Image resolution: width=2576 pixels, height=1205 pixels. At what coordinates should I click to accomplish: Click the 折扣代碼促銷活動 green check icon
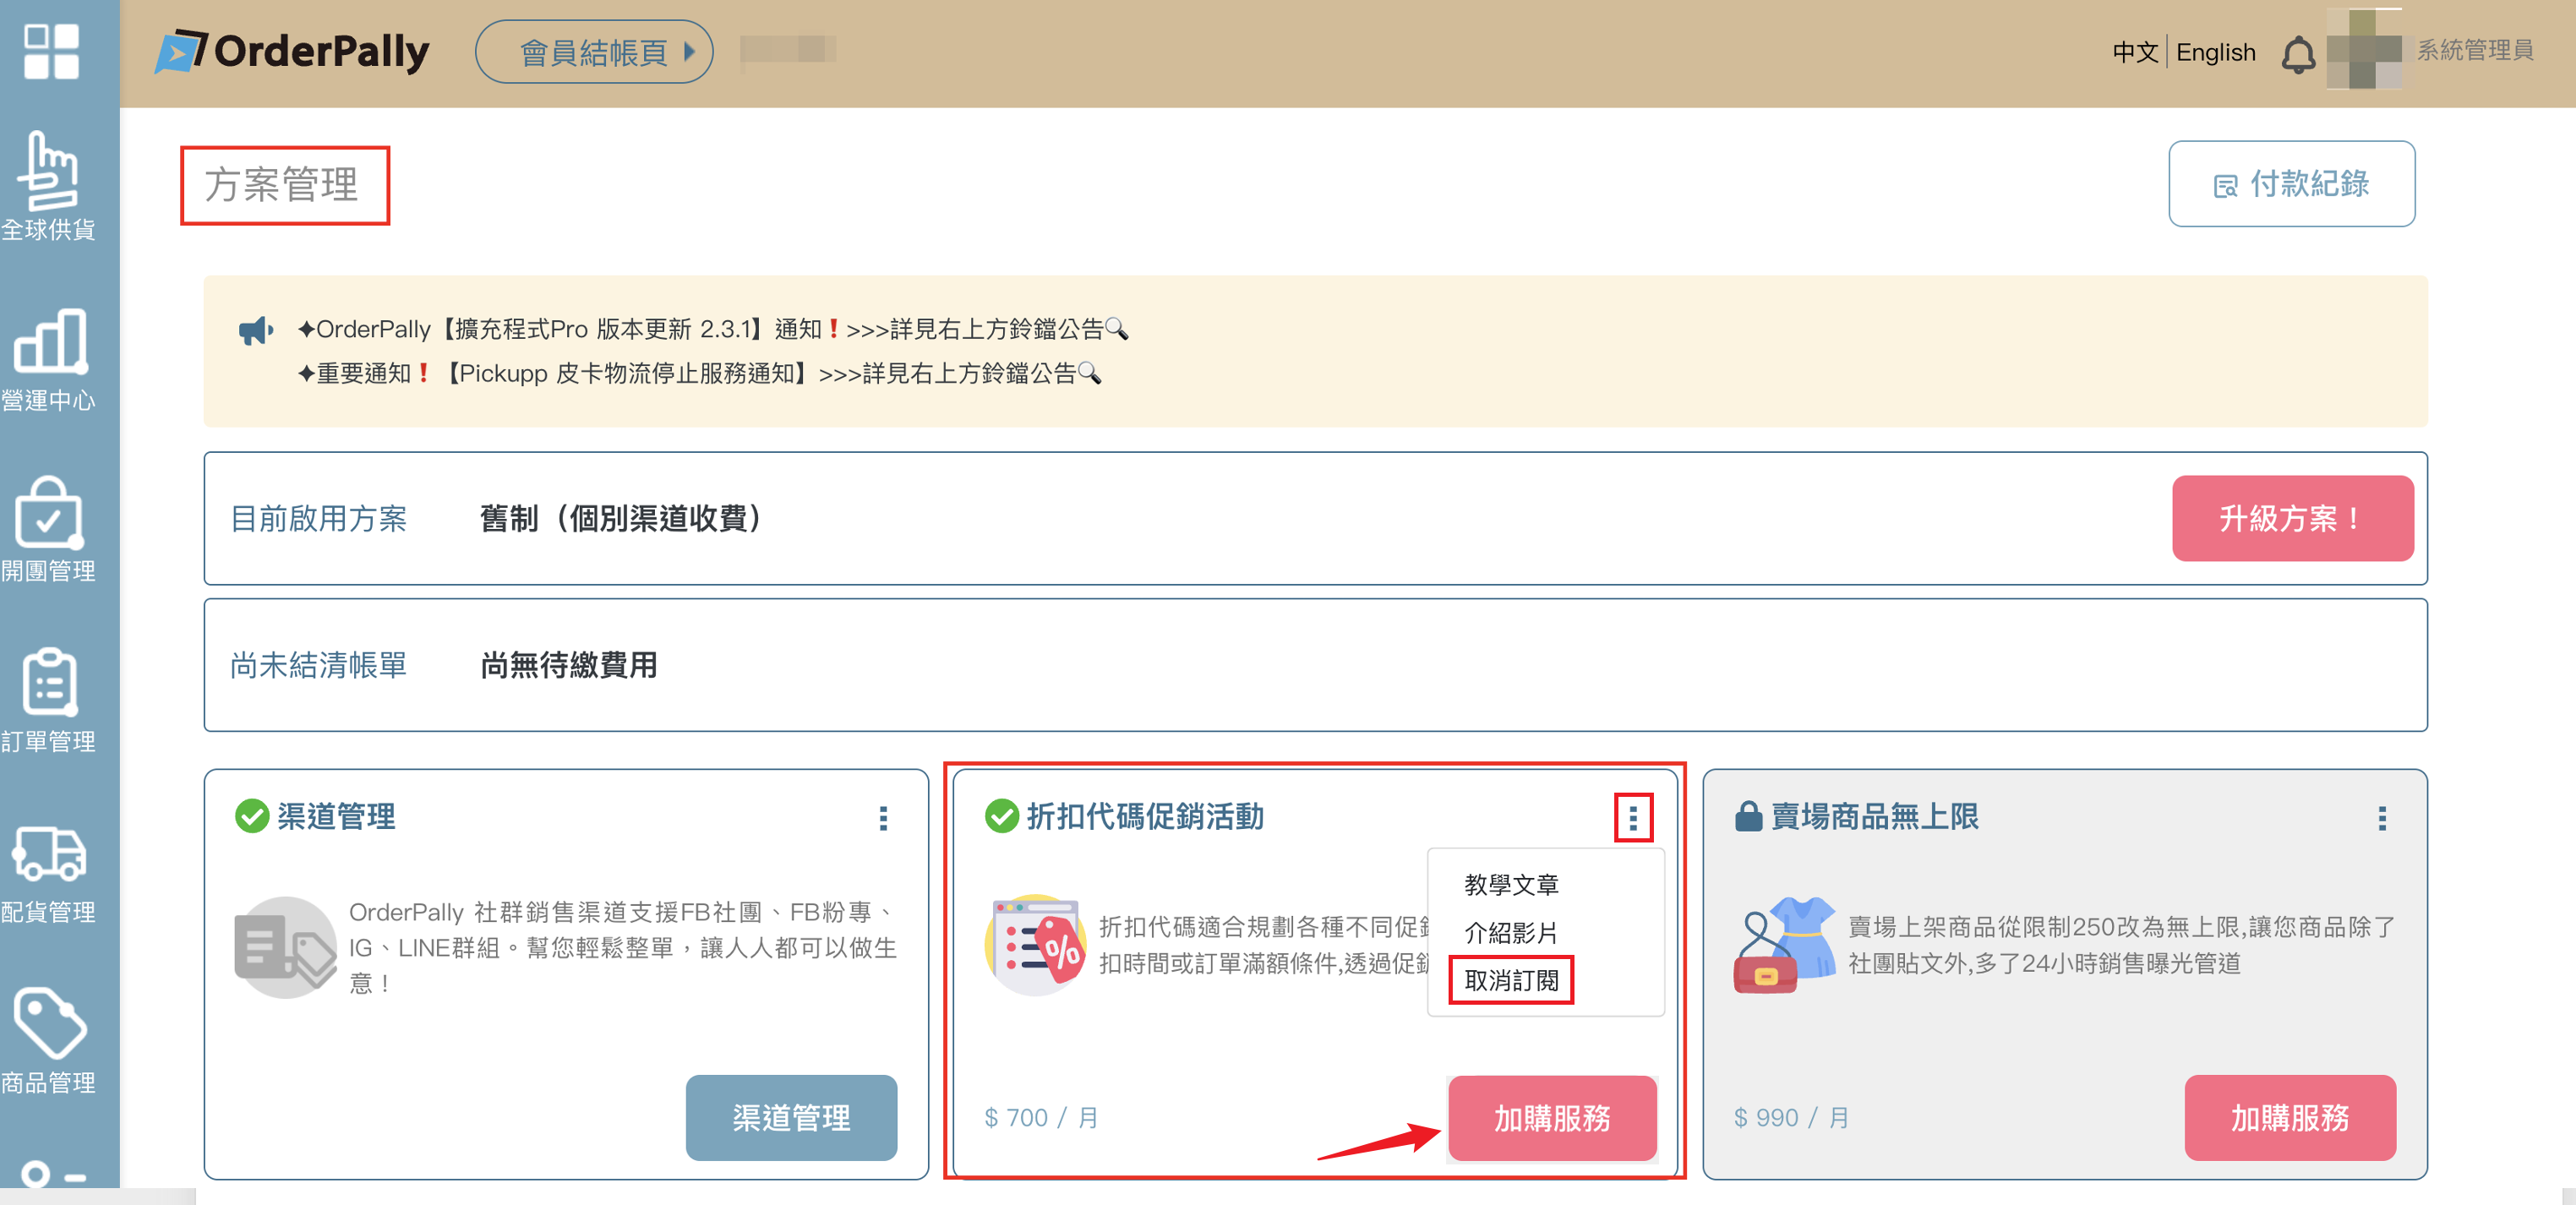click(x=1001, y=816)
